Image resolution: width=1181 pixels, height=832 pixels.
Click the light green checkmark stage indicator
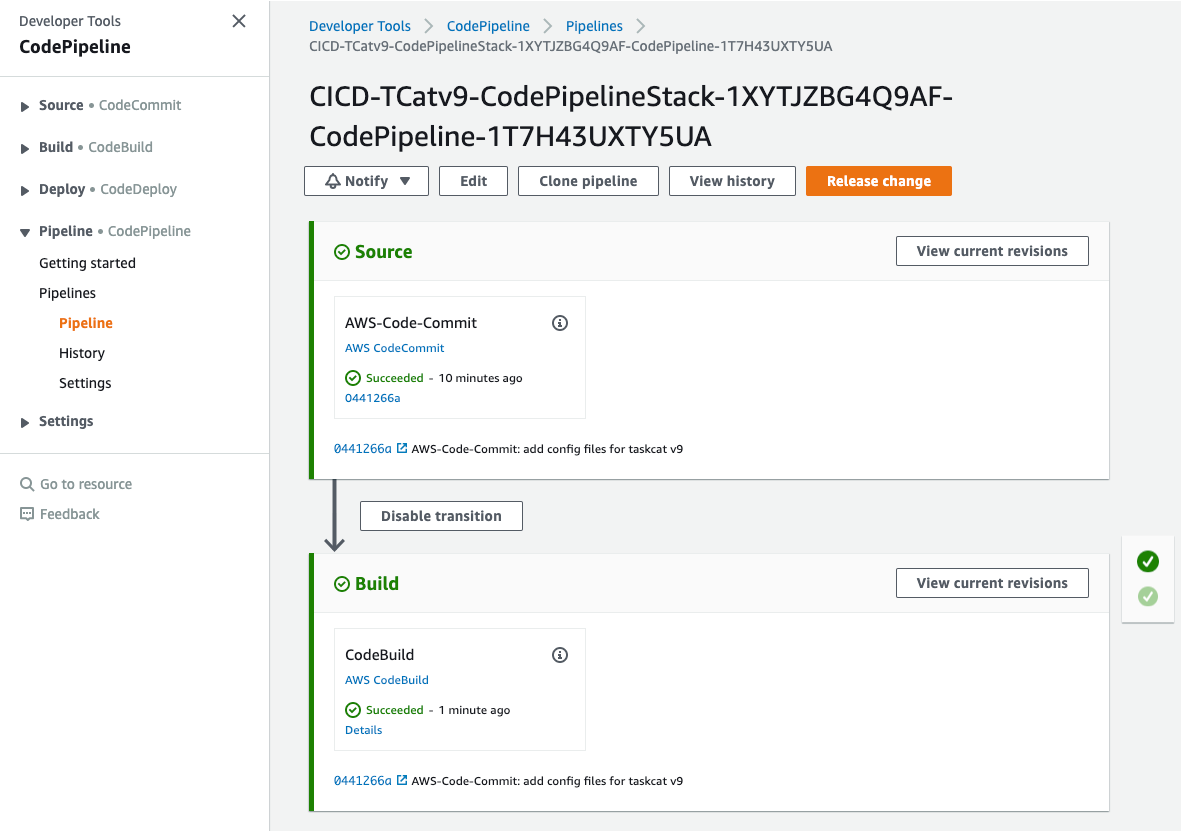point(1148,596)
